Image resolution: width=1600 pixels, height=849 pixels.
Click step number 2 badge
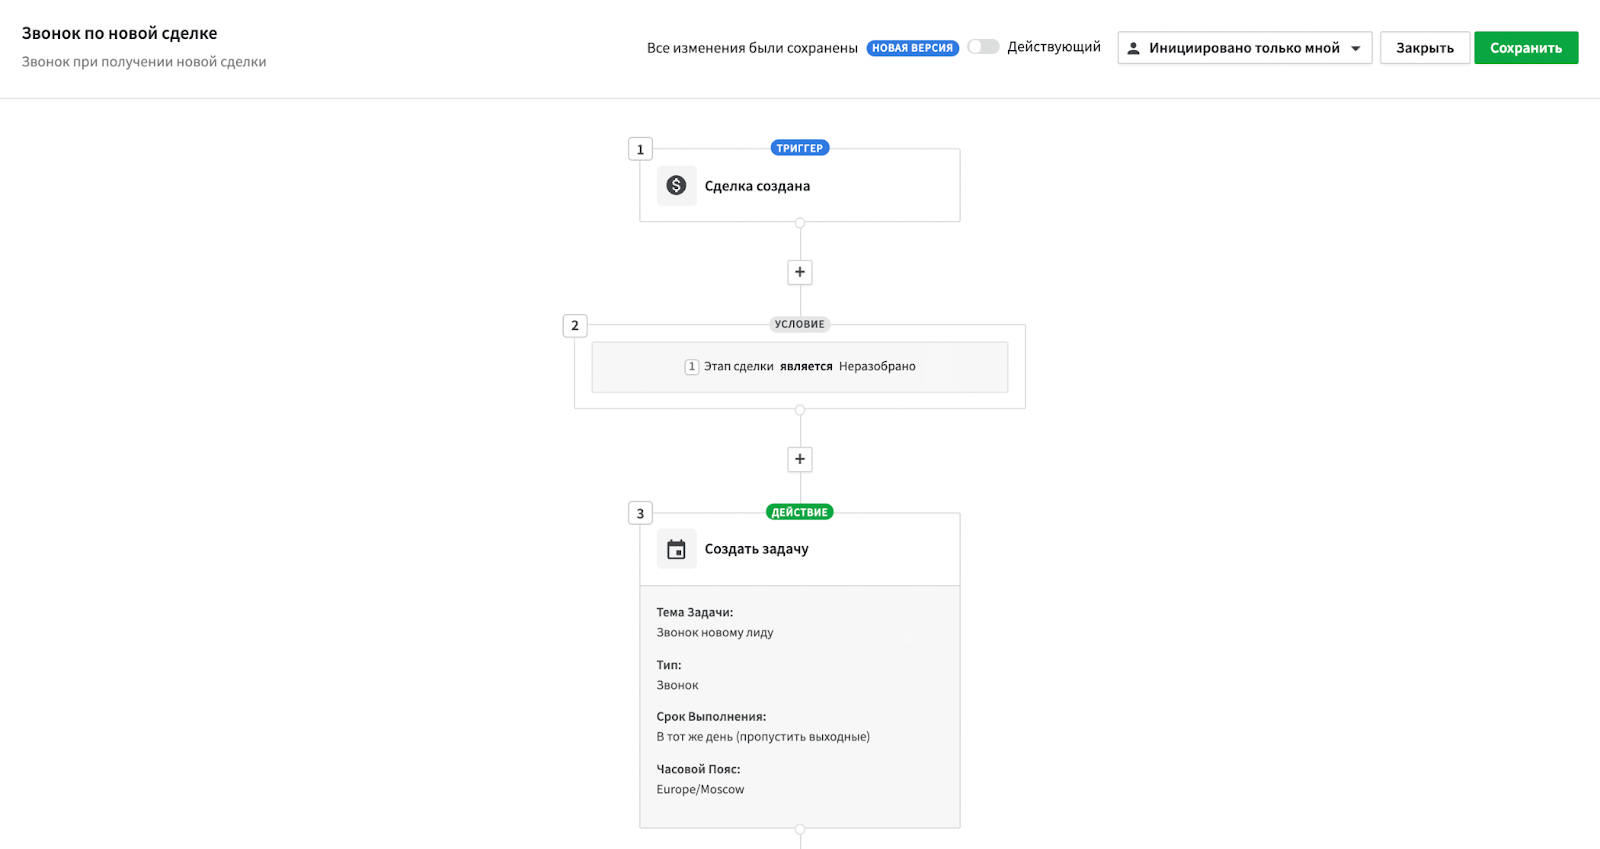pos(575,326)
